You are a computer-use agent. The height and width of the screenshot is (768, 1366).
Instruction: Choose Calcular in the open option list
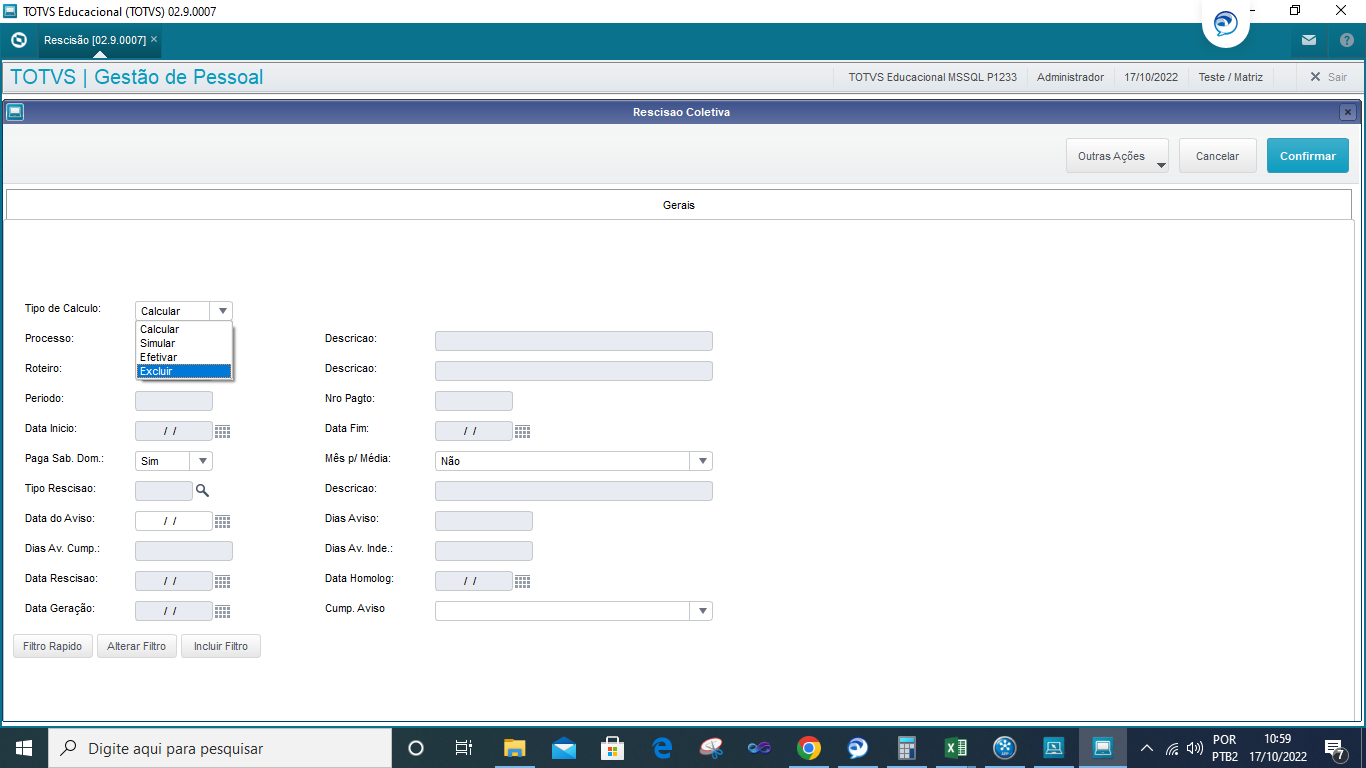coord(184,329)
